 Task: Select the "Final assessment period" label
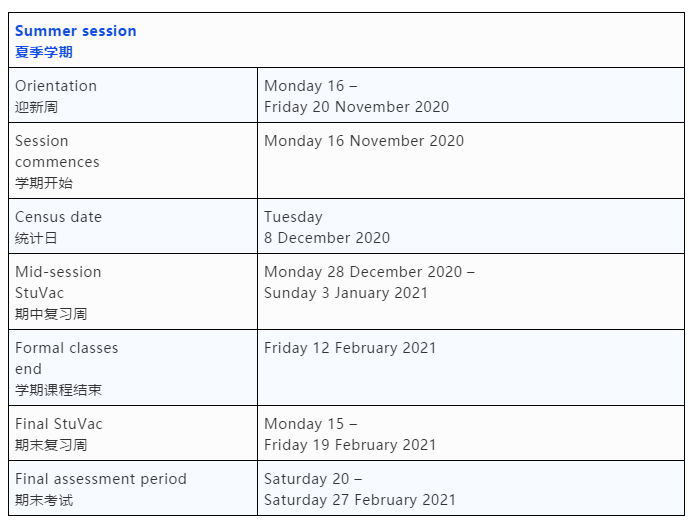pos(101,479)
